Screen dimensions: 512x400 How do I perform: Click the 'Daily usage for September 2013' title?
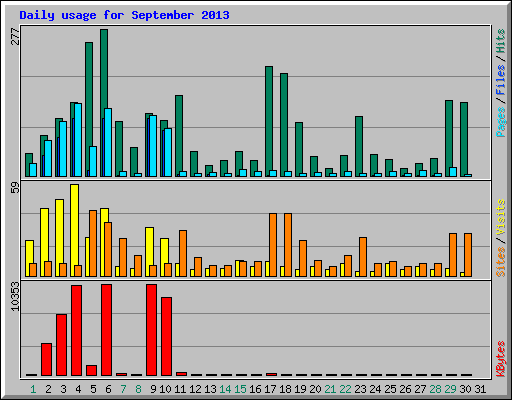pos(124,15)
